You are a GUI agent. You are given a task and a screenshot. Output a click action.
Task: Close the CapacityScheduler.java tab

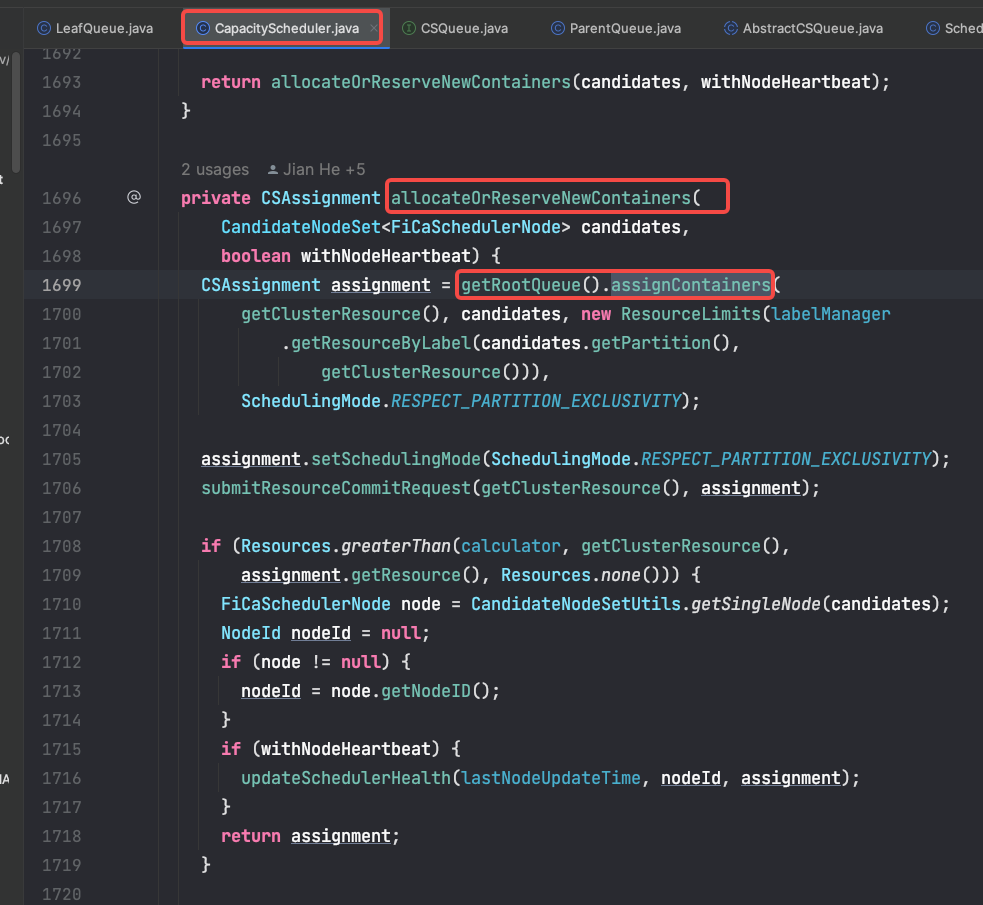point(375,28)
